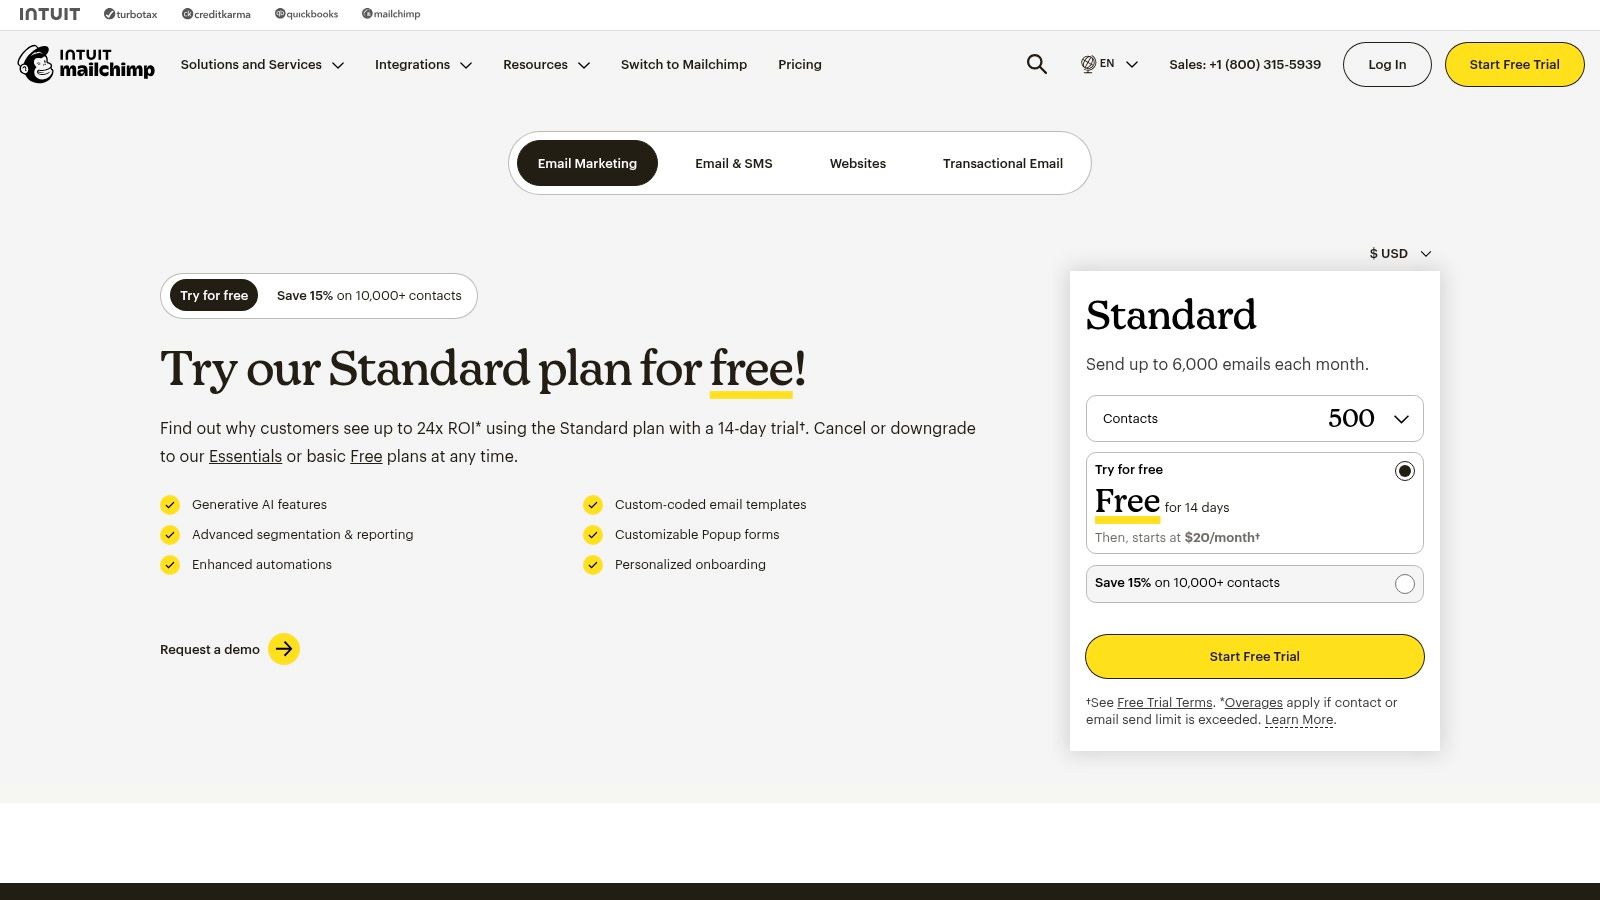Select the Transactional Email tab
The height and width of the screenshot is (900, 1600).
click(x=1002, y=163)
